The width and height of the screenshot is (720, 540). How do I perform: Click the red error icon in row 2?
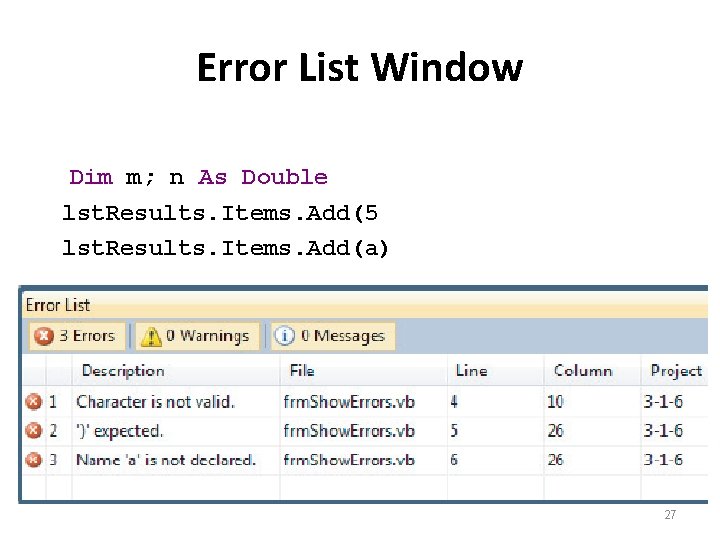(x=34, y=431)
